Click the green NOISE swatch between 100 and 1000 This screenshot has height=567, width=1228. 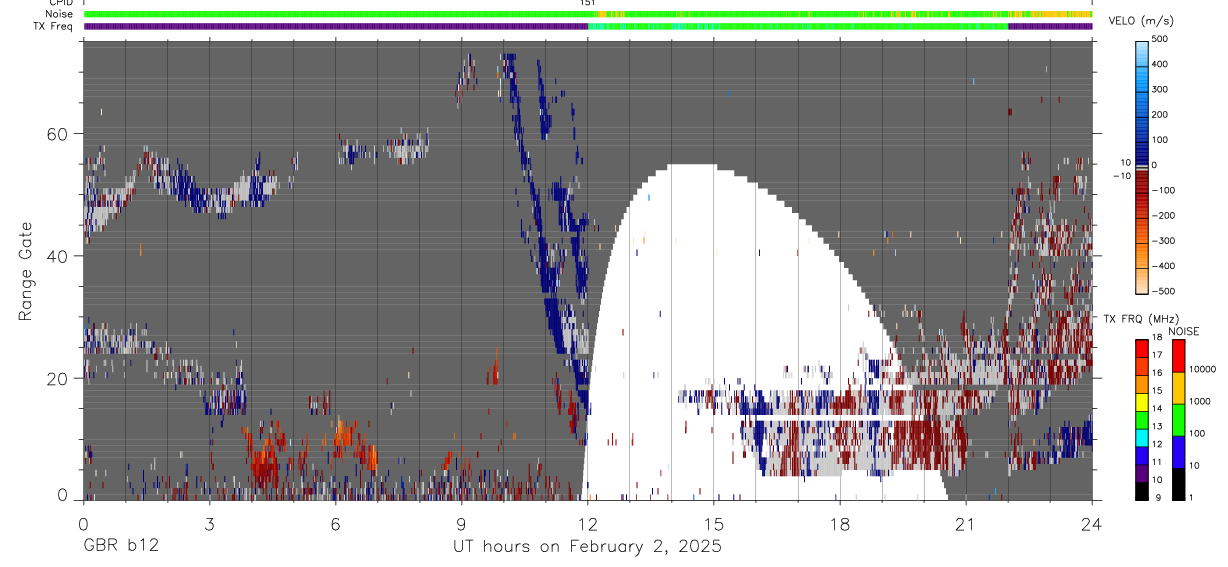(x=1178, y=419)
